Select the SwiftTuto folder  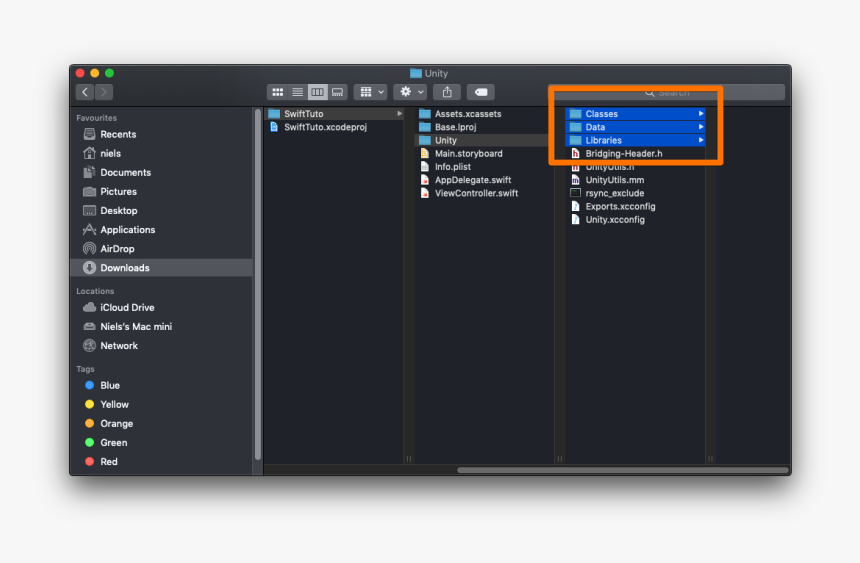(x=334, y=114)
